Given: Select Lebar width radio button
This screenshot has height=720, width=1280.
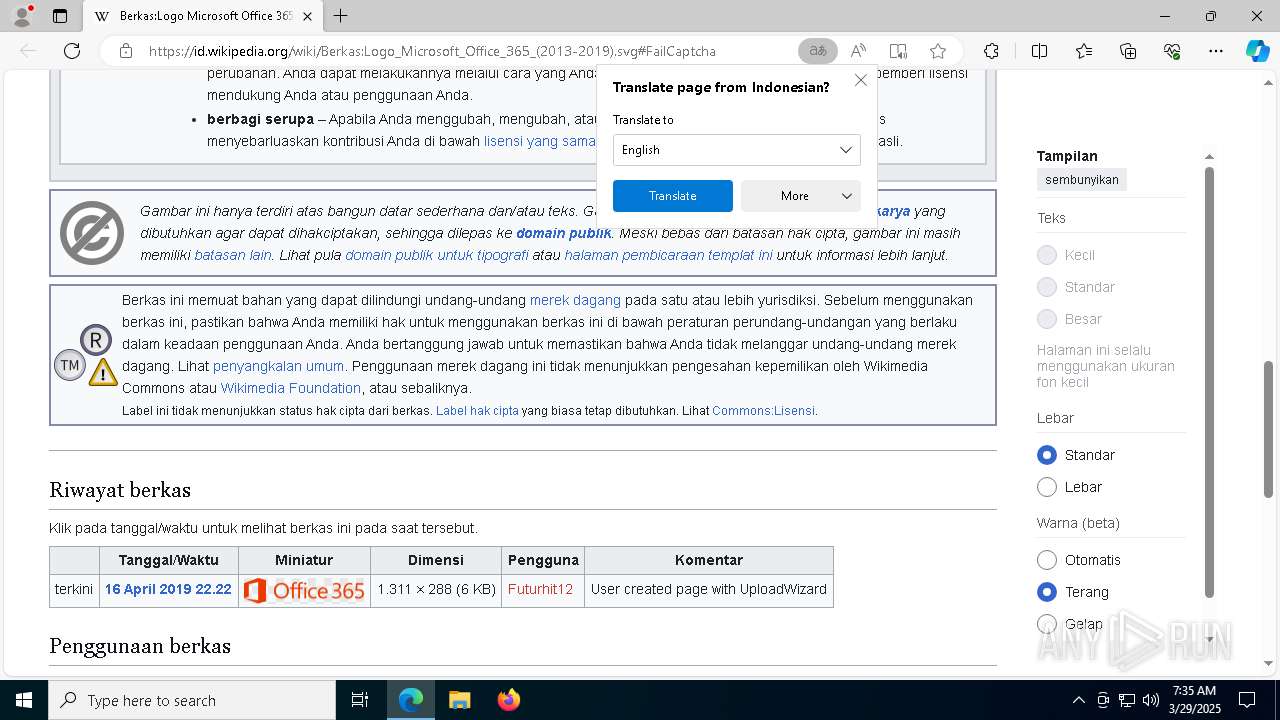Looking at the screenshot, I should pyautogui.click(x=1047, y=487).
